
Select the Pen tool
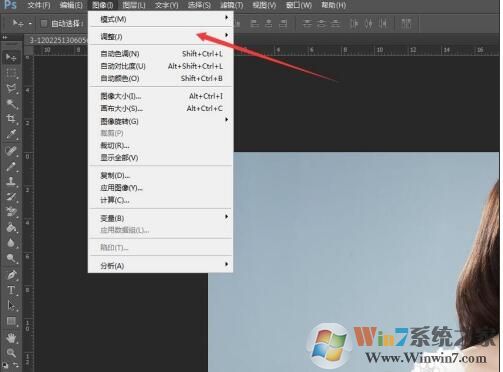(x=11, y=275)
